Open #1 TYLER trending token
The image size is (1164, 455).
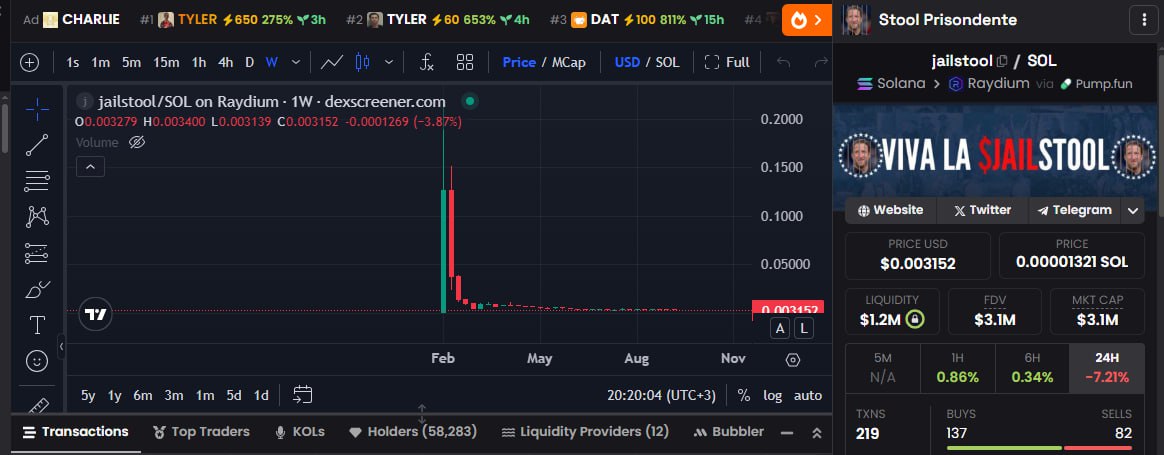(x=232, y=20)
